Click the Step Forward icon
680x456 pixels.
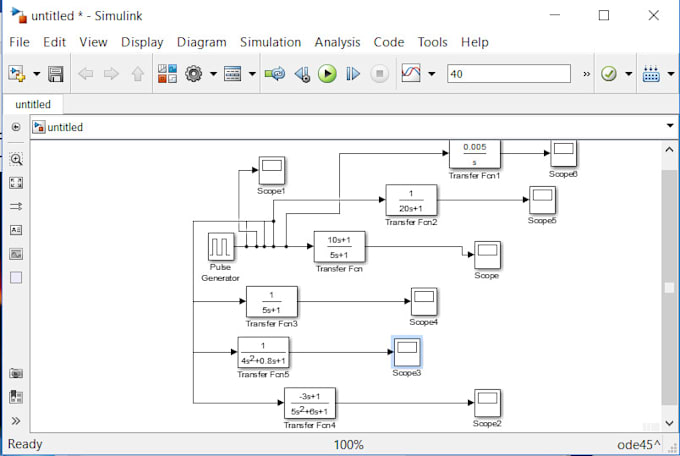(x=353, y=74)
